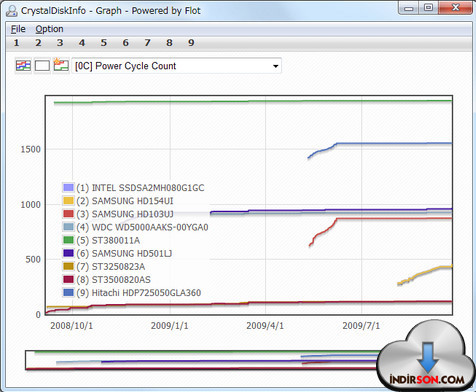This screenshot has width=476, height=392.
Task: Click the 2009/1/1 x-axis label
Action: tap(170, 326)
